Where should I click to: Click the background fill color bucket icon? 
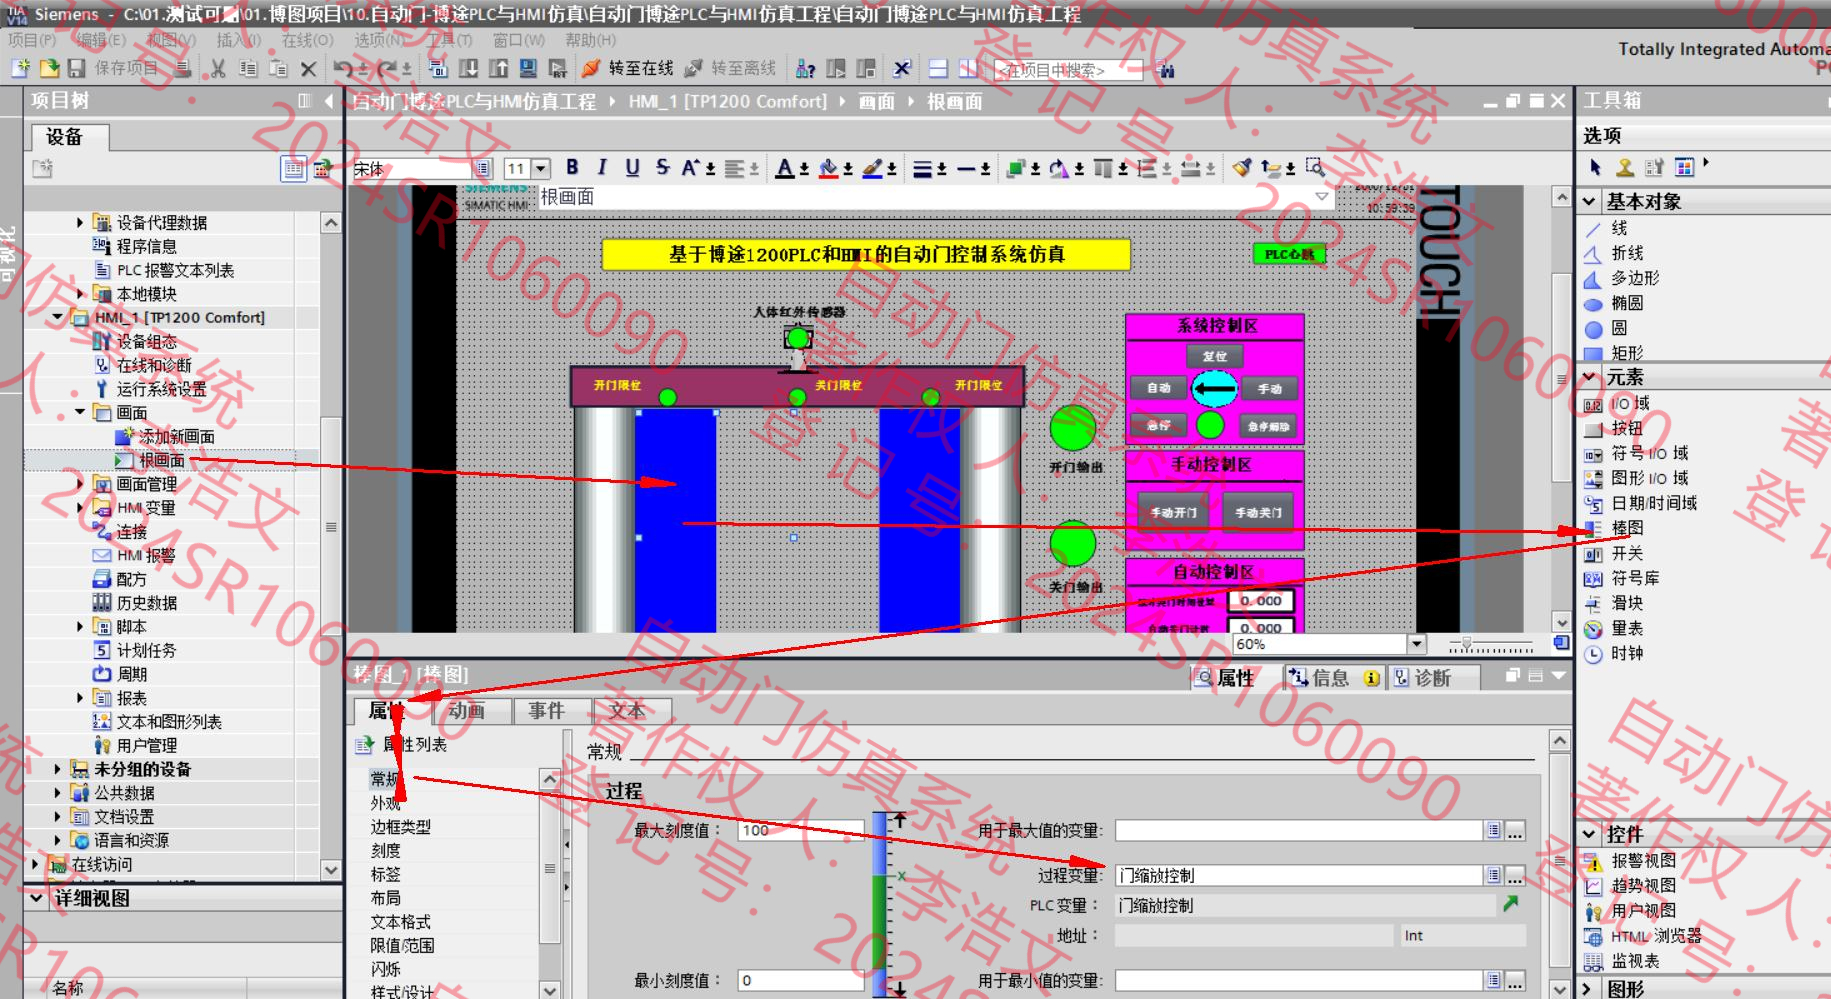click(x=829, y=168)
